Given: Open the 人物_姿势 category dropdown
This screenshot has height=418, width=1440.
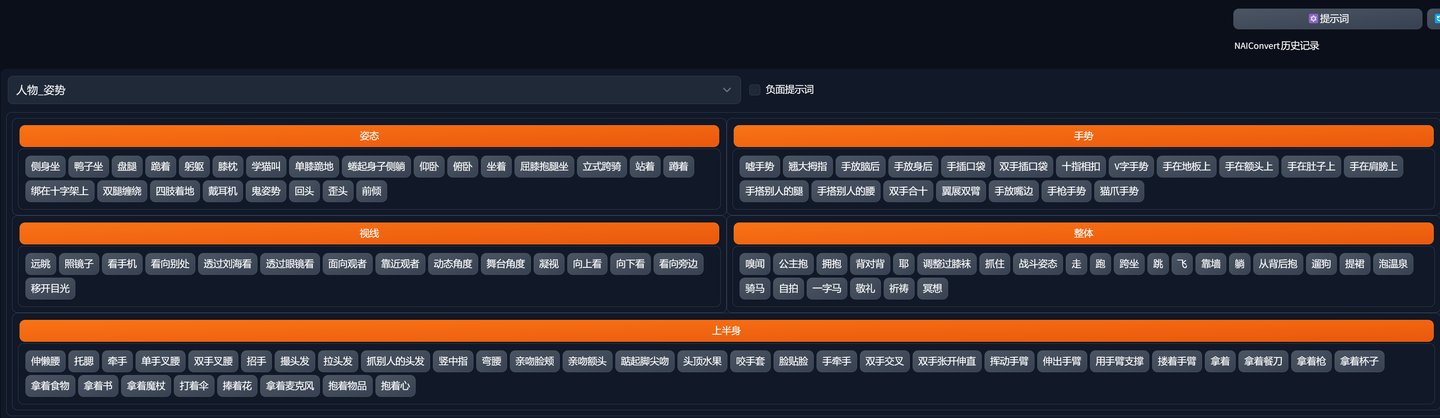Looking at the screenshot, I should pos(374,90).
